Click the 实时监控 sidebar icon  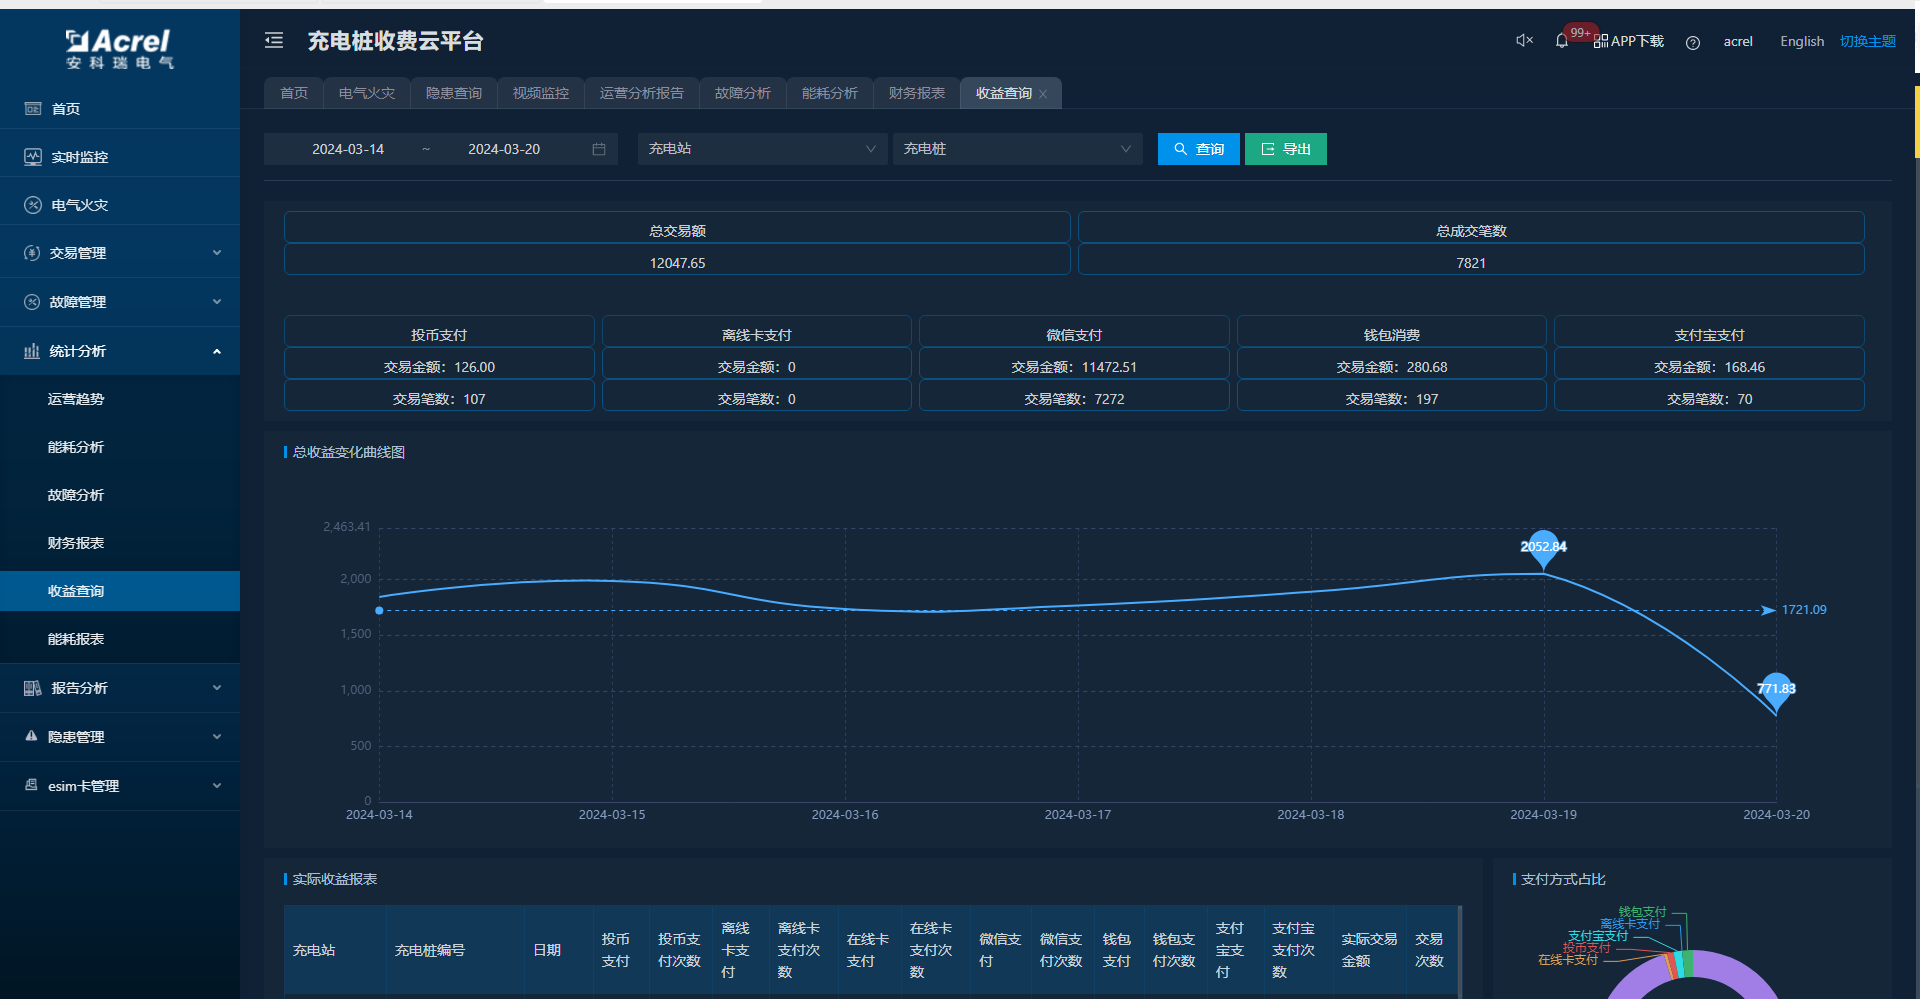coord(33,157)
